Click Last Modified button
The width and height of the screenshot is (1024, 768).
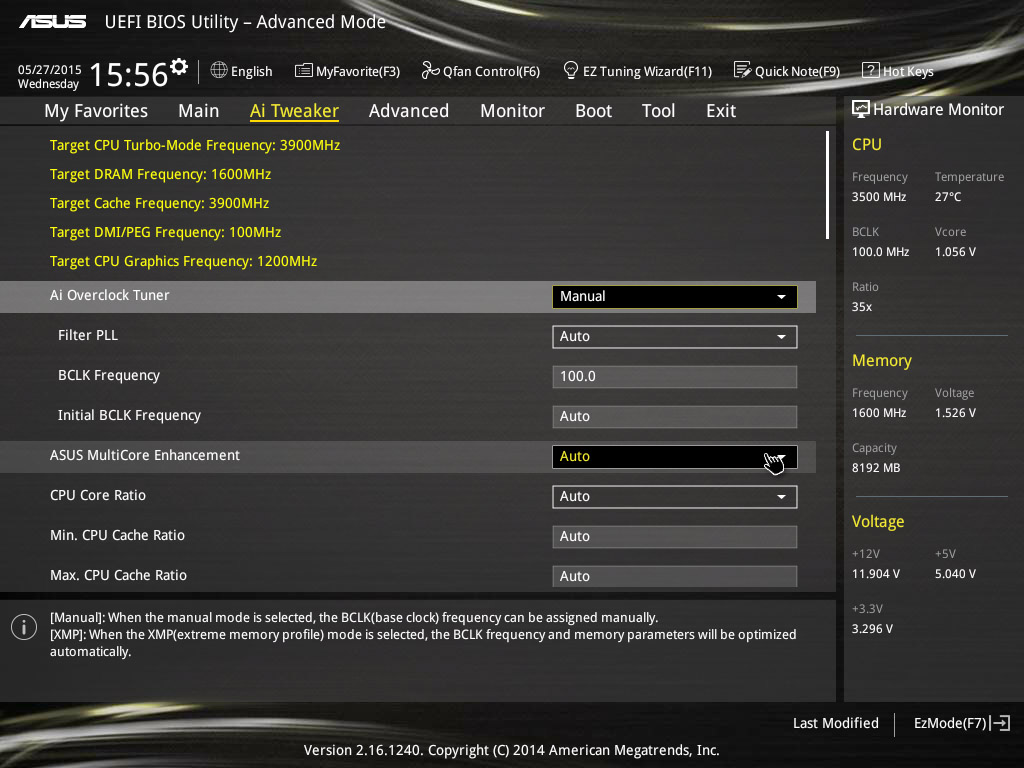coord(835,723)
